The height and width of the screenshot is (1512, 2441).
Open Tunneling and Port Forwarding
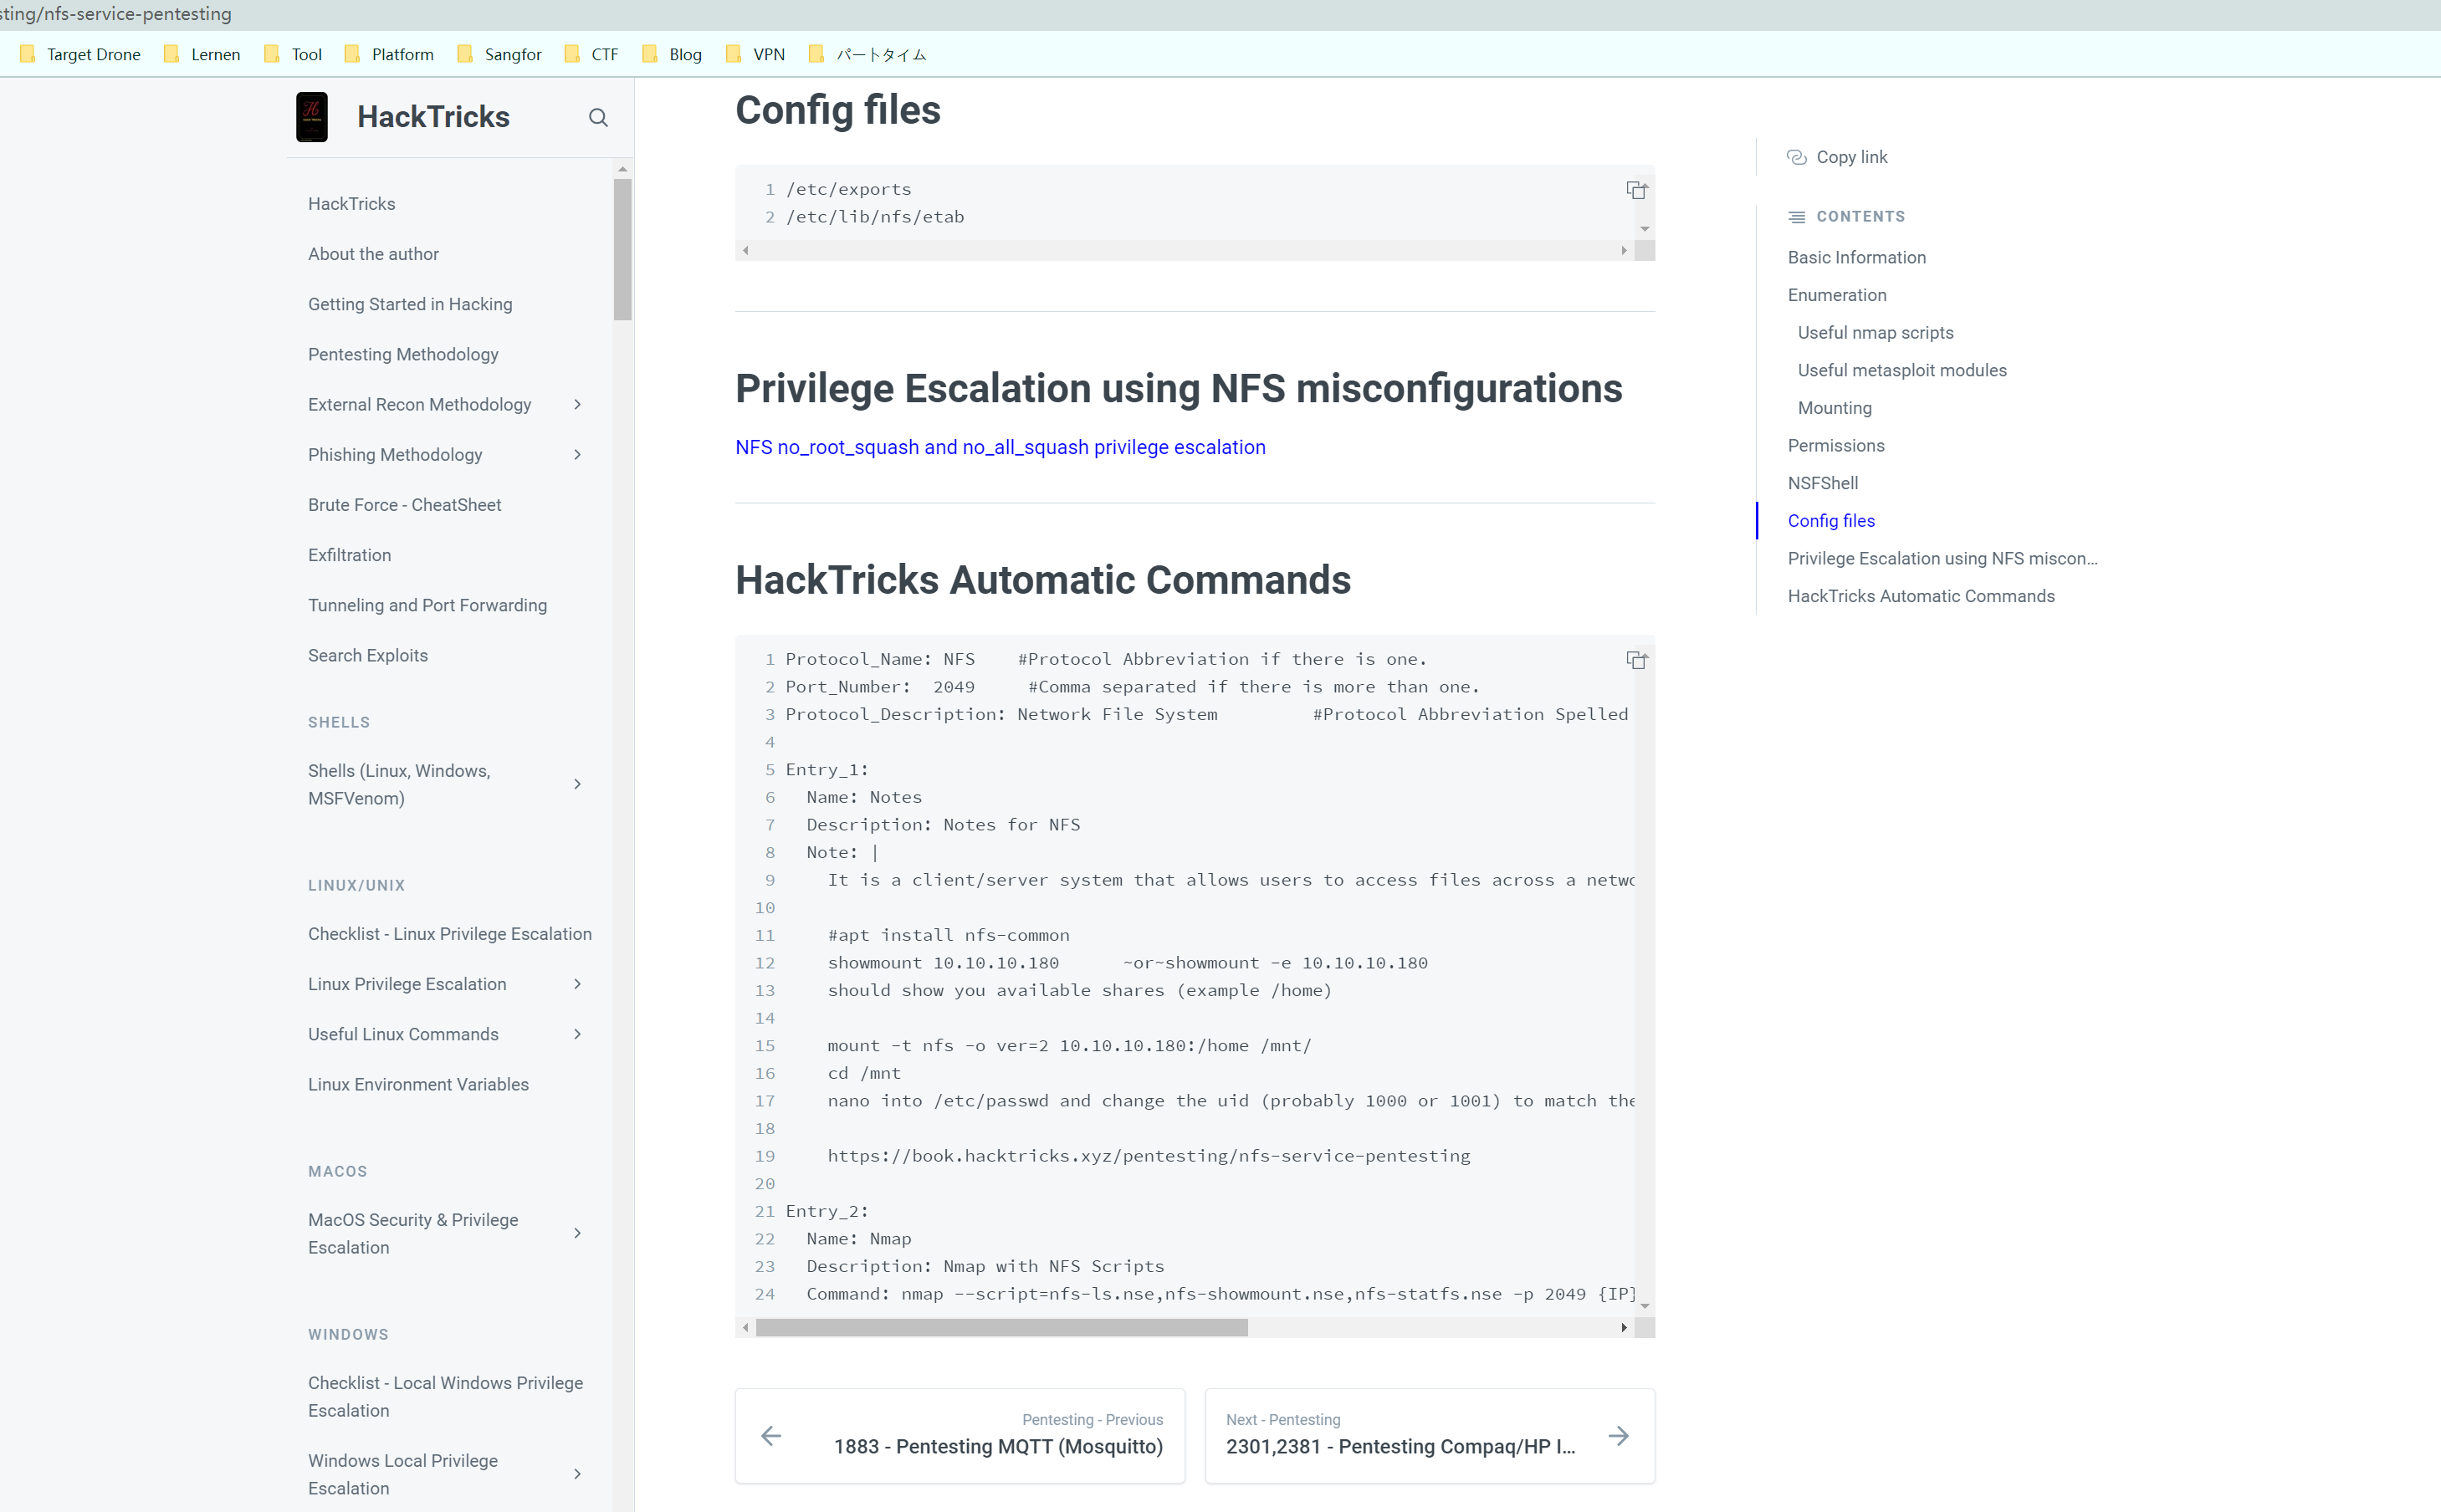click(428, 605)
